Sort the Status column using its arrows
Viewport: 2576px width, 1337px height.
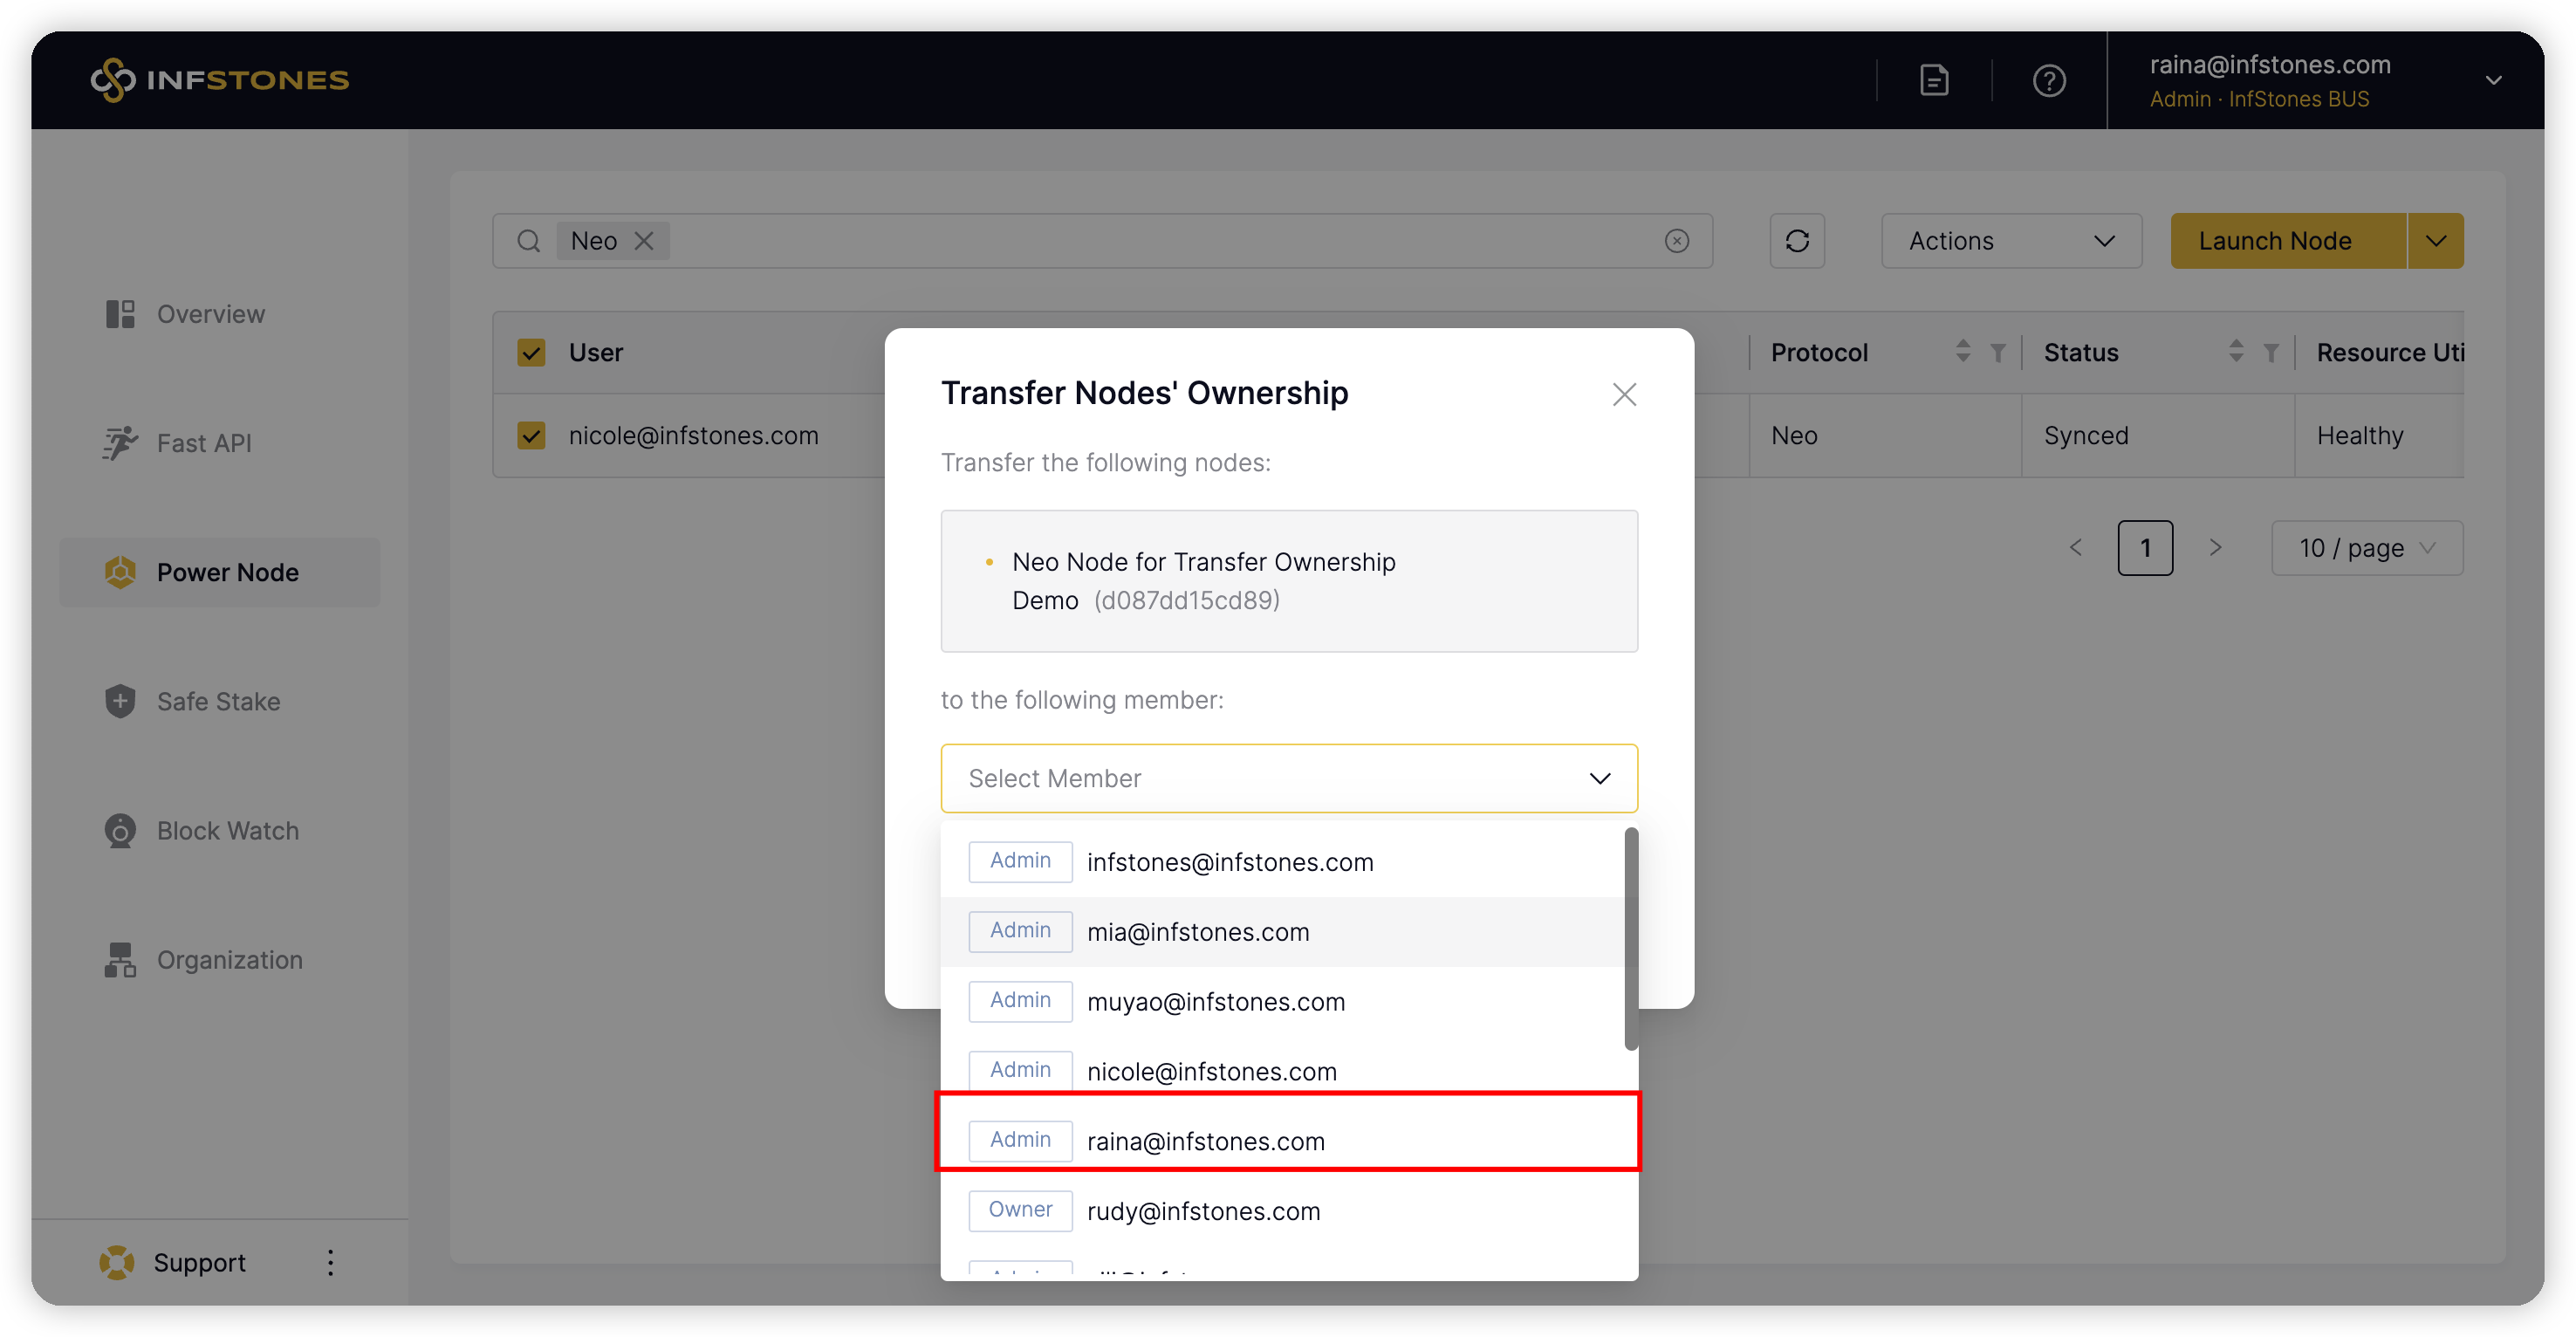point(2236,352)
